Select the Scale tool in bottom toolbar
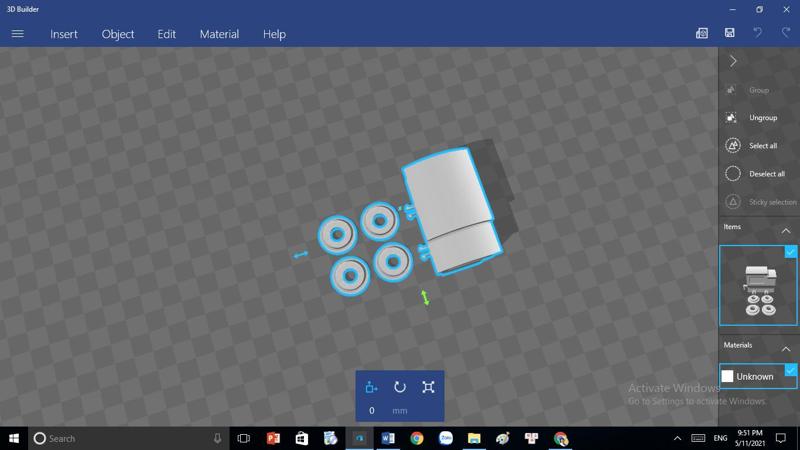The height and width of the screenshot is (450, 800). pyautogui.click(x=428, y=387)
